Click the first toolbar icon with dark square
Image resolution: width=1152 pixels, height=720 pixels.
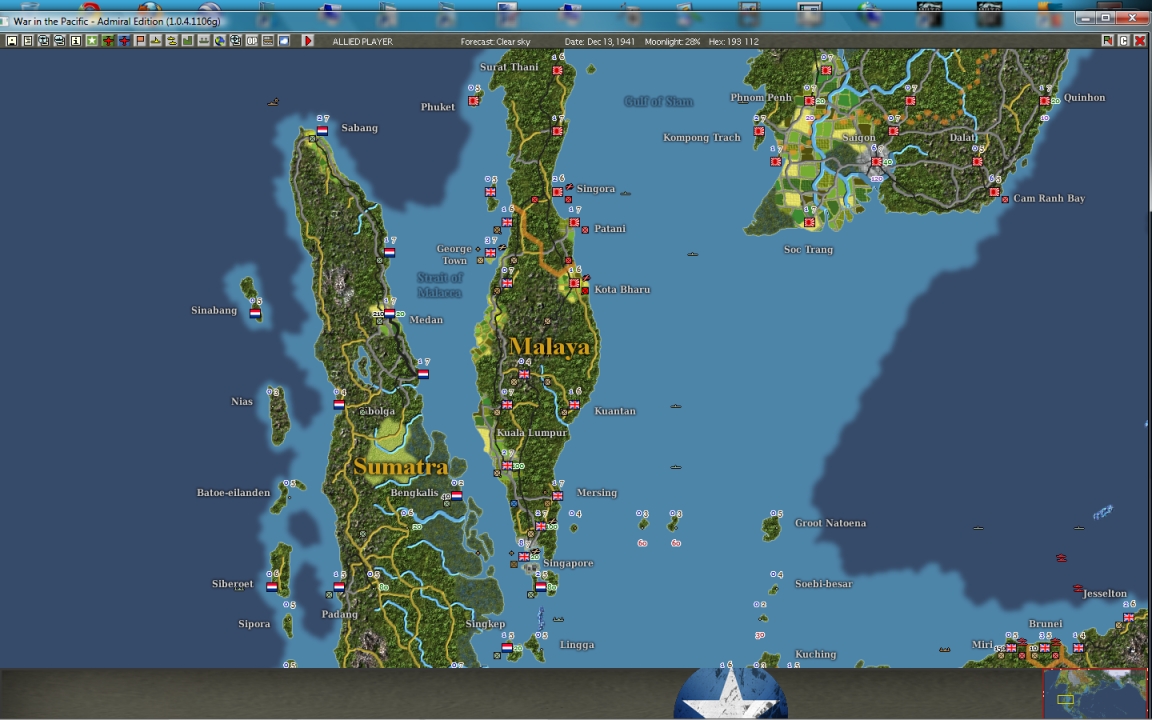coord(12,41)
